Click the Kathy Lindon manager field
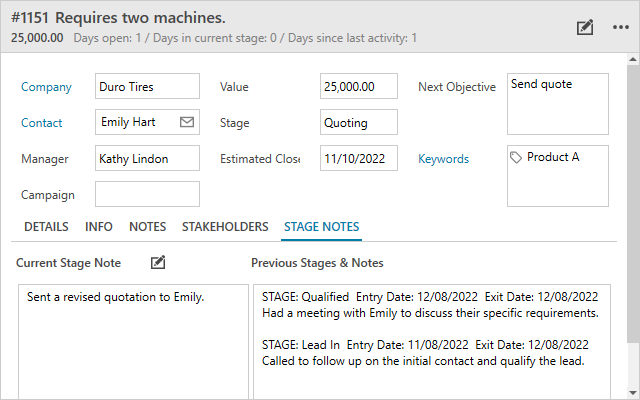Viewport: 640px width, 400px height. [x=147, y=159]
